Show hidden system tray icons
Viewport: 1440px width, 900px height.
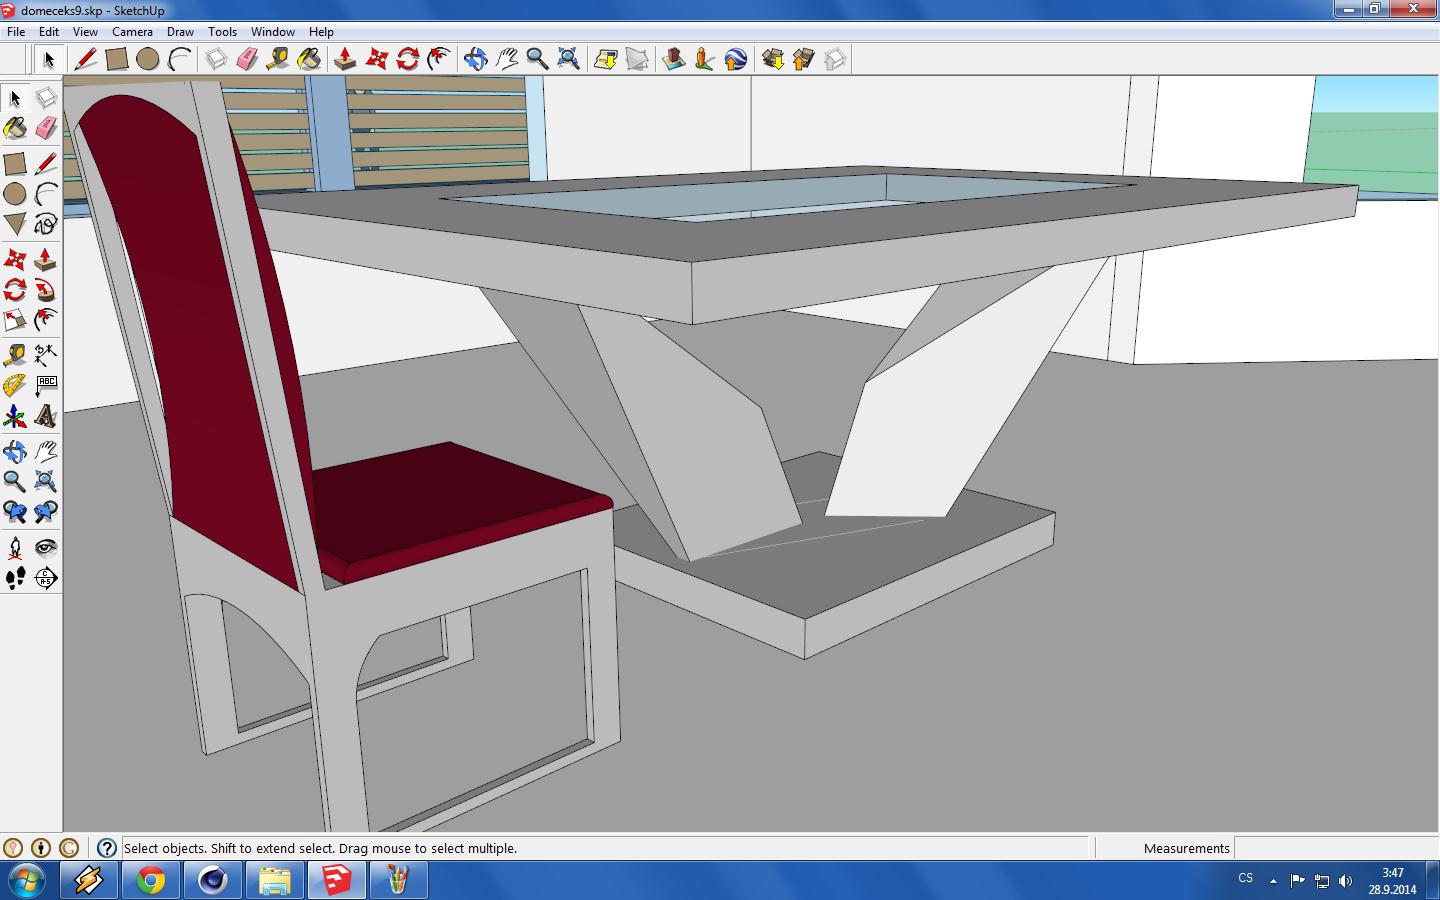pos(1273,881)
